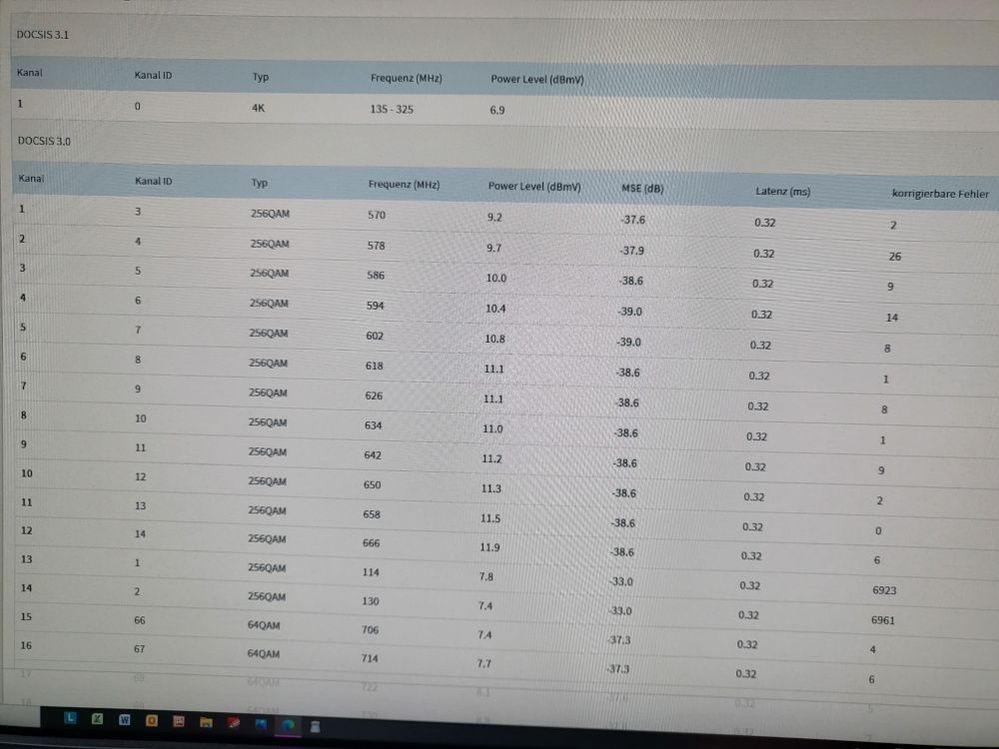The height and width of the screenshot is (749, 999).
Task: Select frequency cell '658'
Action: (371, 514)
